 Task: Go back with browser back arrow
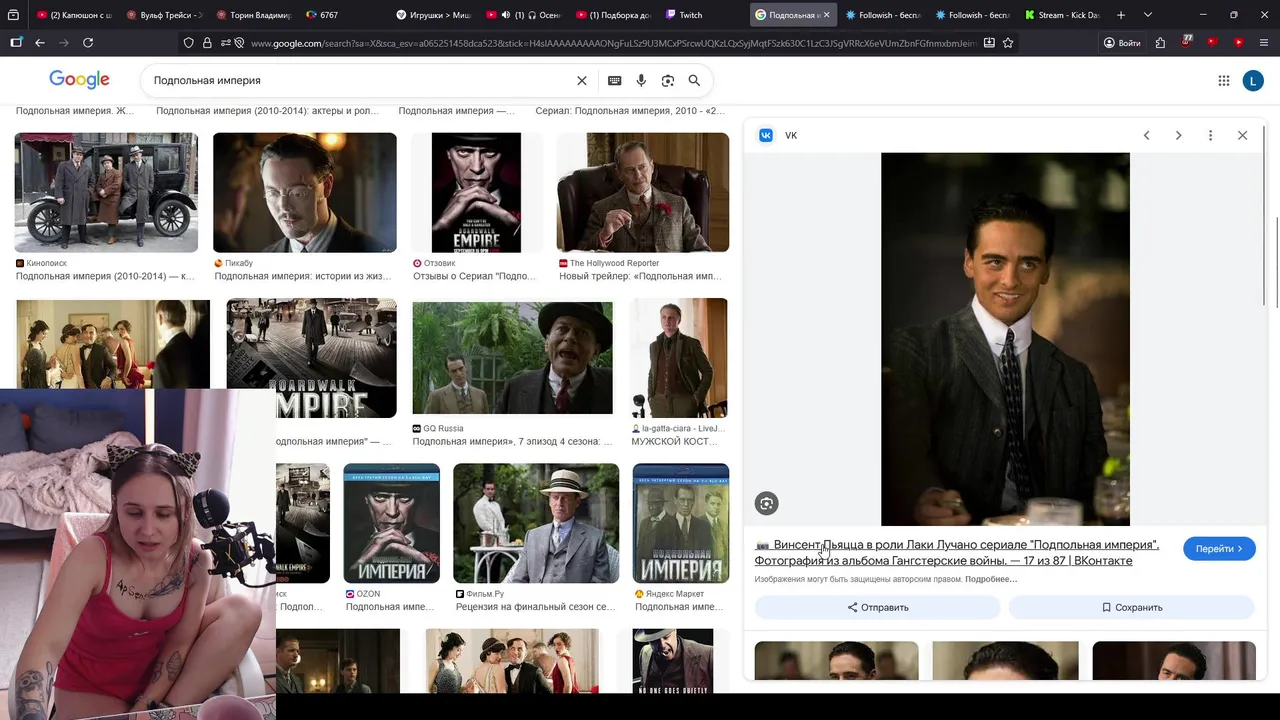point(40,43)
